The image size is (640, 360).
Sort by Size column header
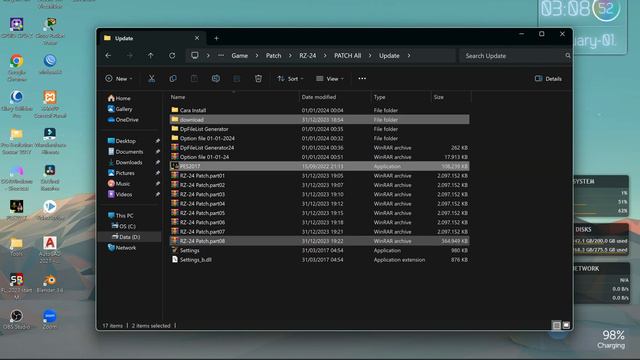point(439,97)
